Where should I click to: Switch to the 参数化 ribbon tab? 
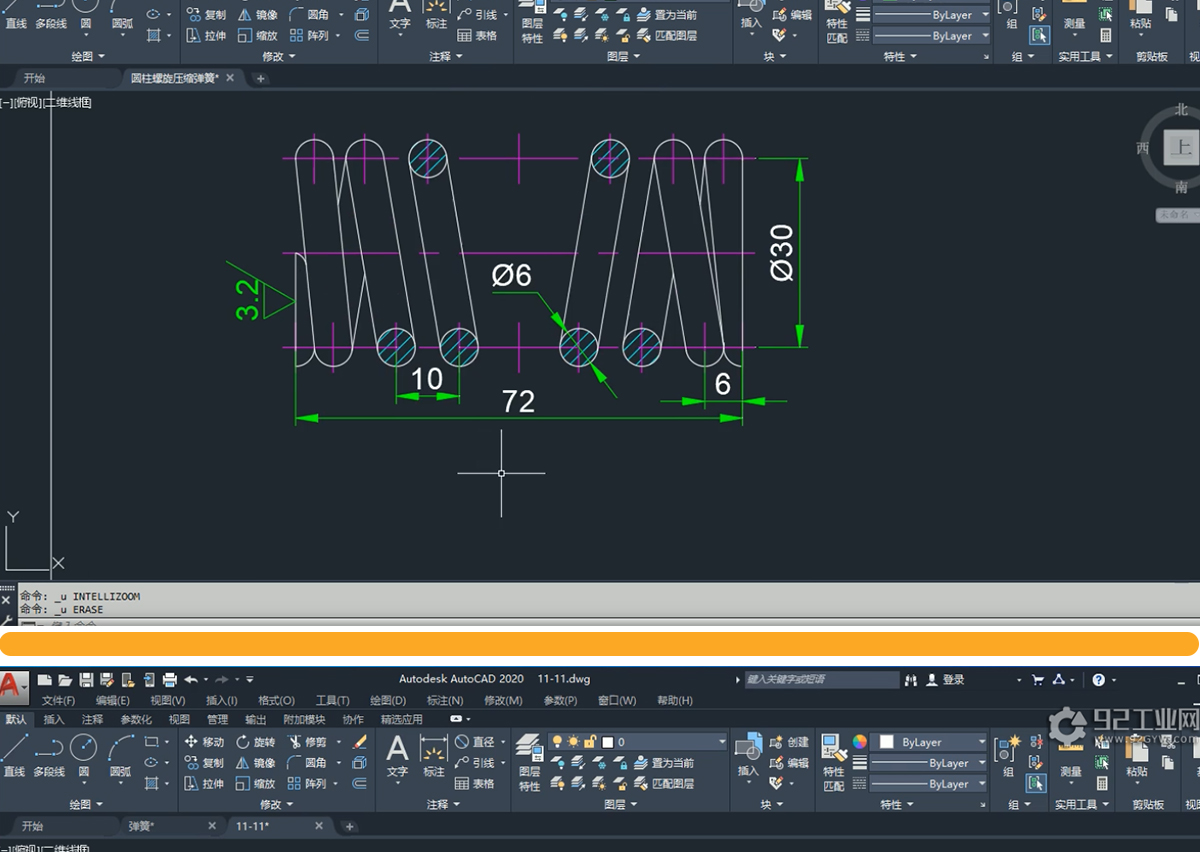[136, 719]
